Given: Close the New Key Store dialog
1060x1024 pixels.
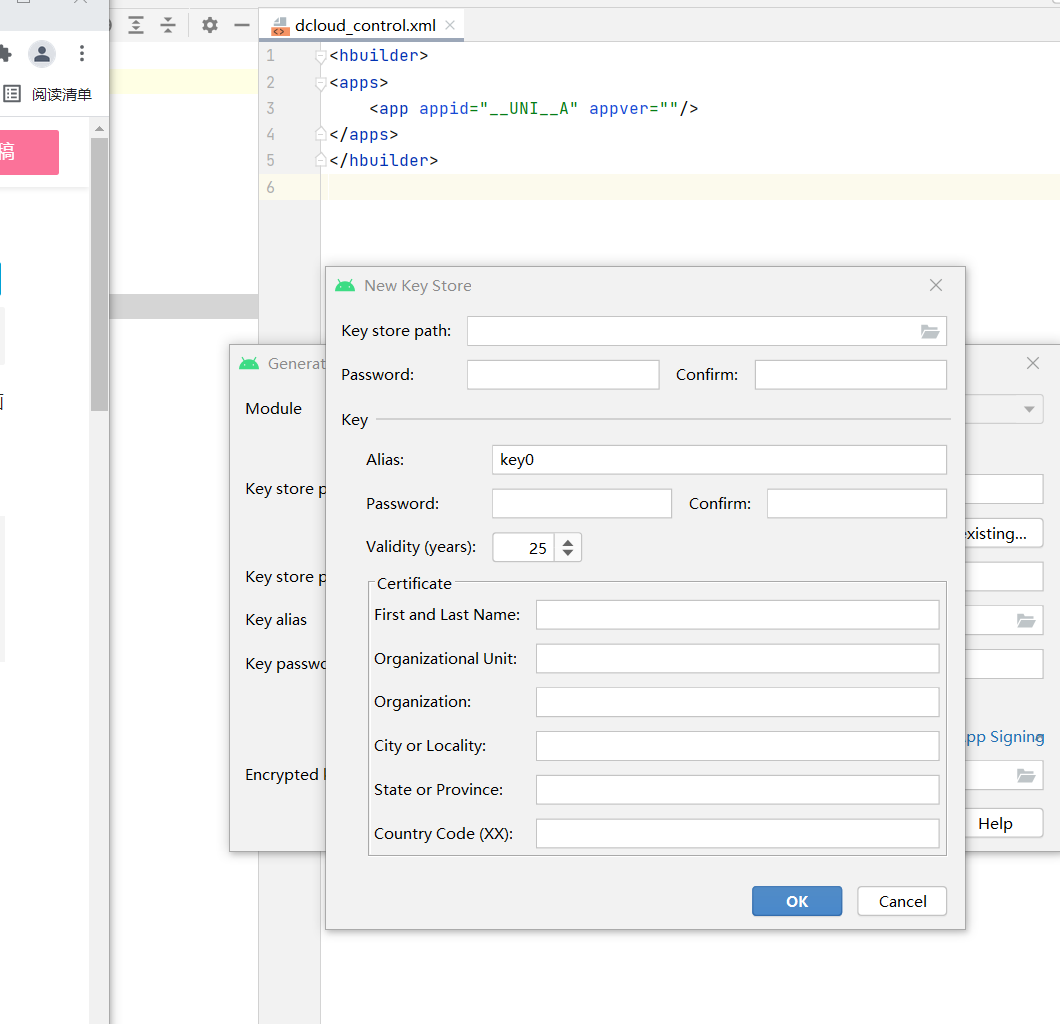Looking at the screenshot, I should tap(936, 285).
